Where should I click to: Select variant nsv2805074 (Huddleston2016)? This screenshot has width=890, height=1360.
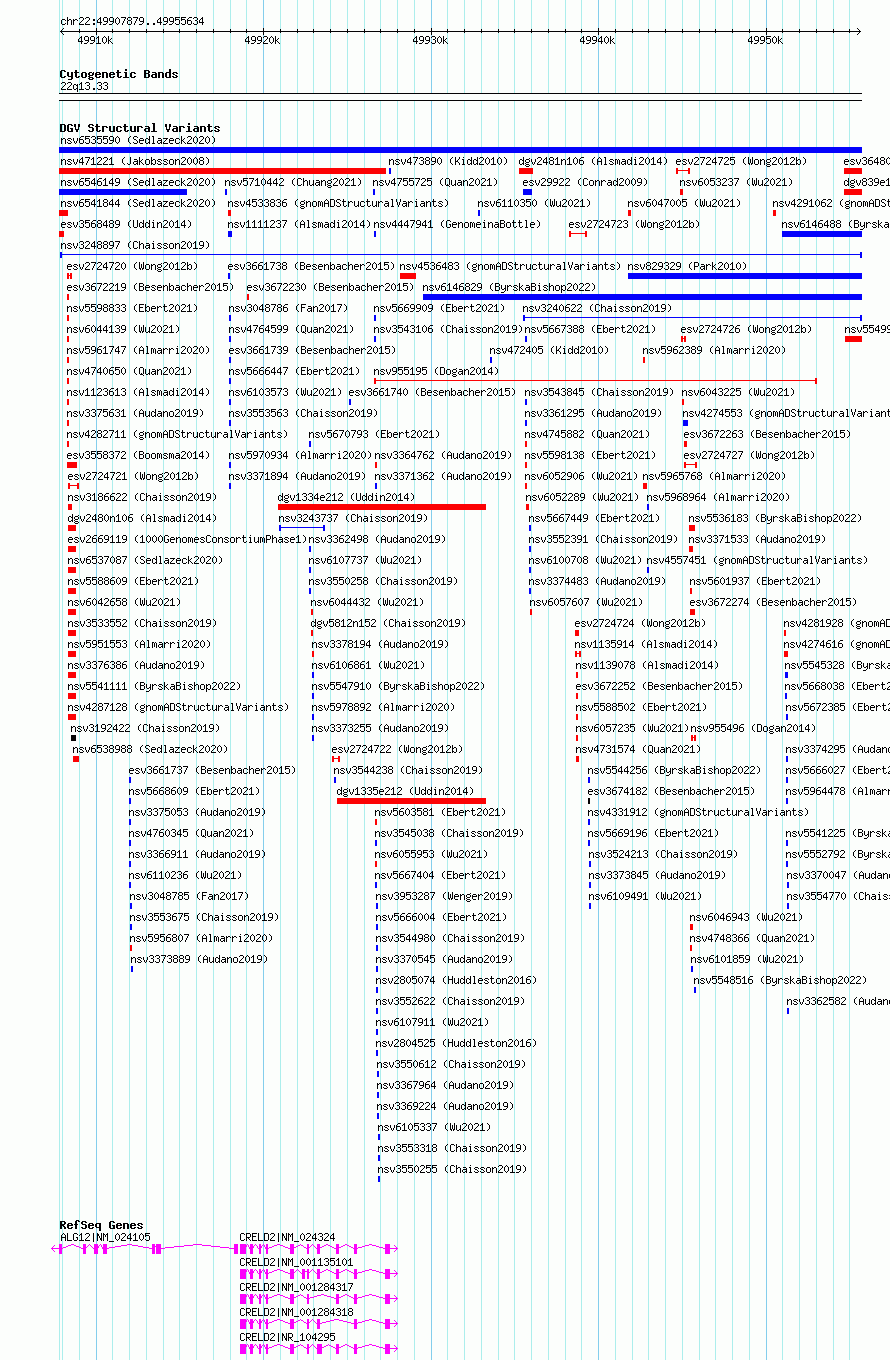coord(456,980)
